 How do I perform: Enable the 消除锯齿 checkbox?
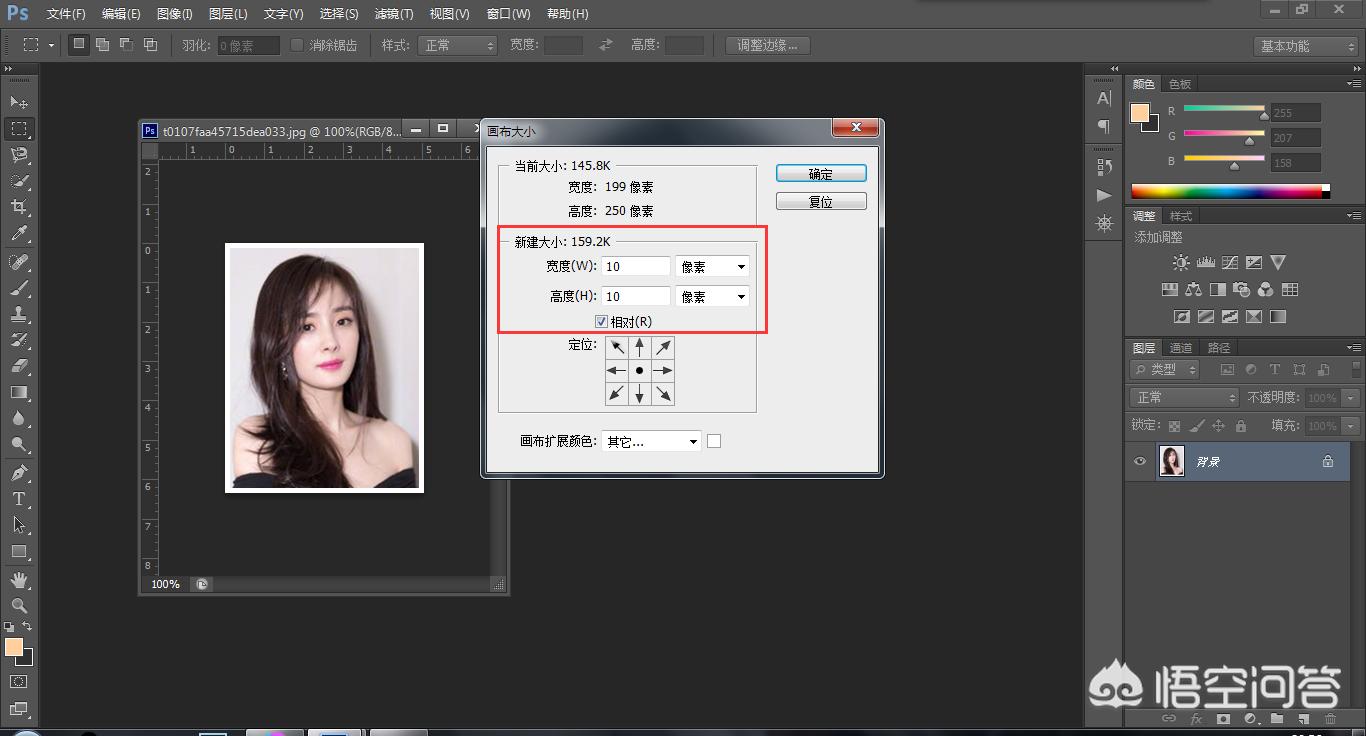pos(297,44)
